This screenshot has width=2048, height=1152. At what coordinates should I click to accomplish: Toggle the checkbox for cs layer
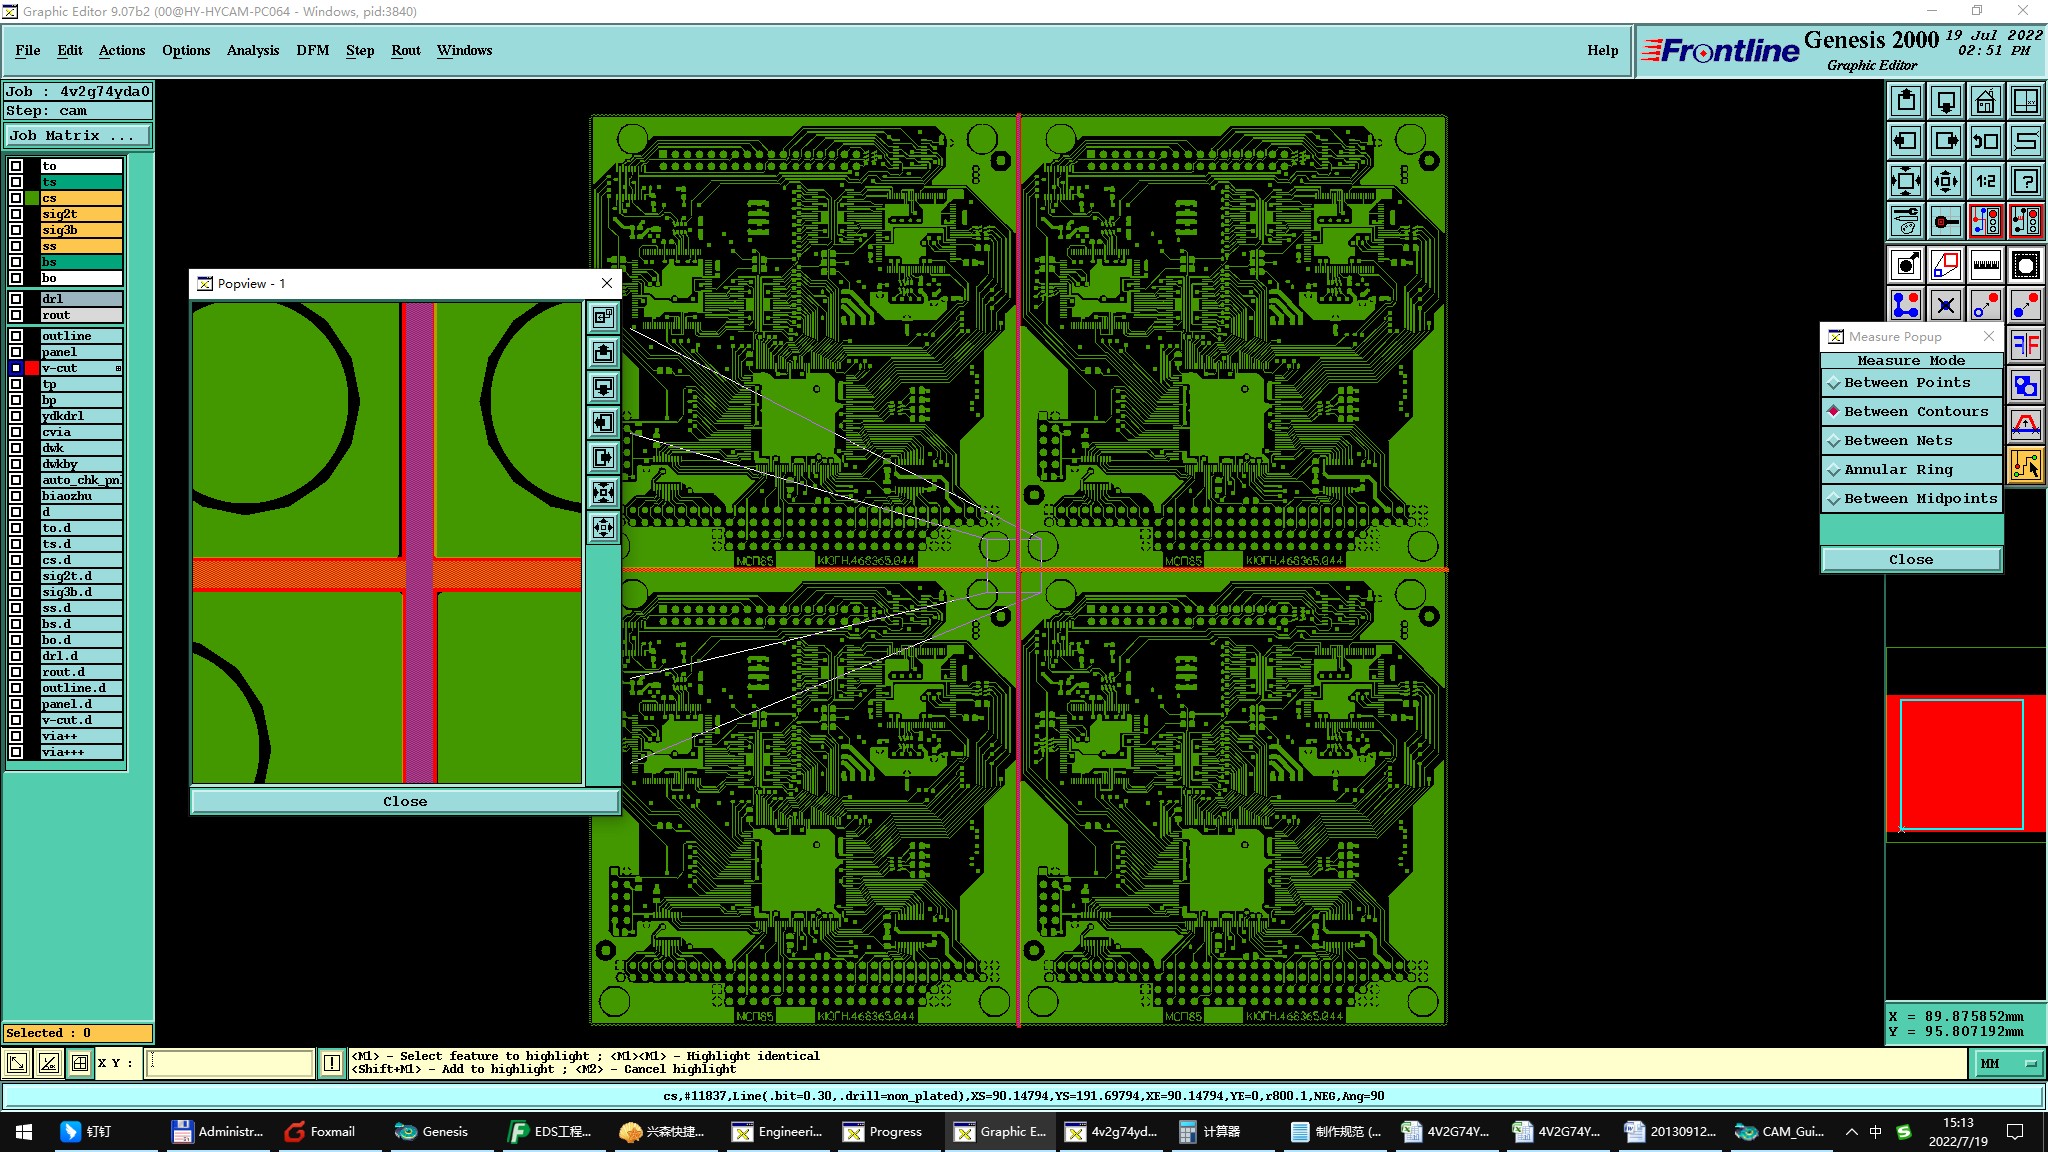pyautogui.click(x=16, y=198)
